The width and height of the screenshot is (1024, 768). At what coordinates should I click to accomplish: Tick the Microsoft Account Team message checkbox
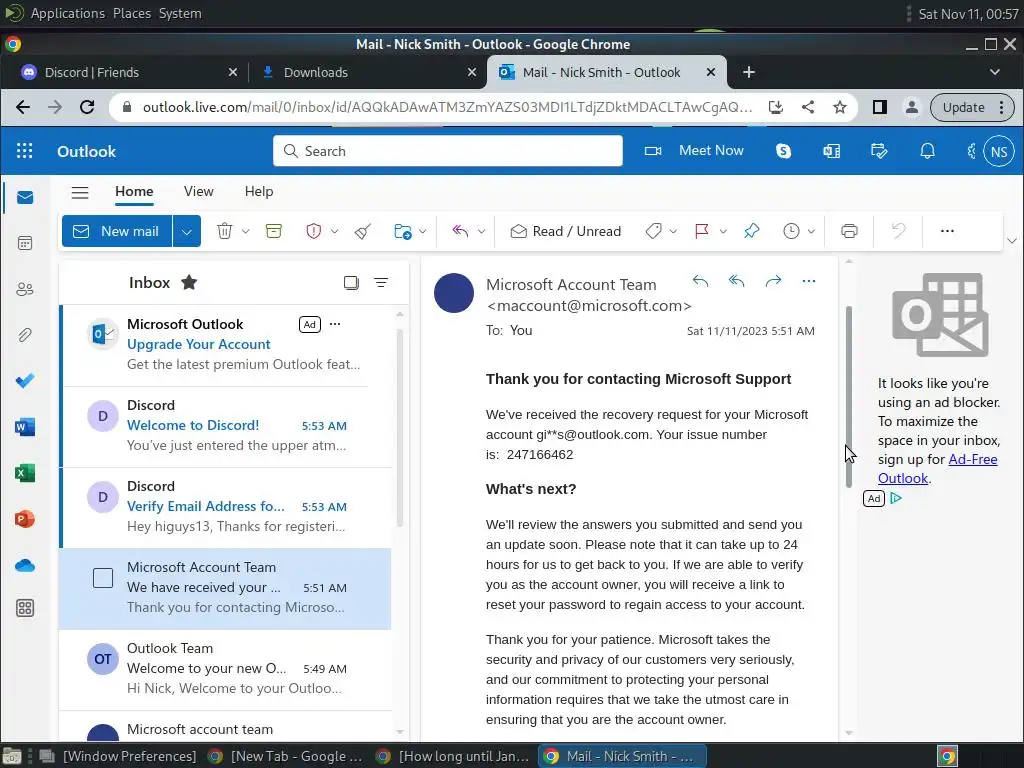click(103, 578)
